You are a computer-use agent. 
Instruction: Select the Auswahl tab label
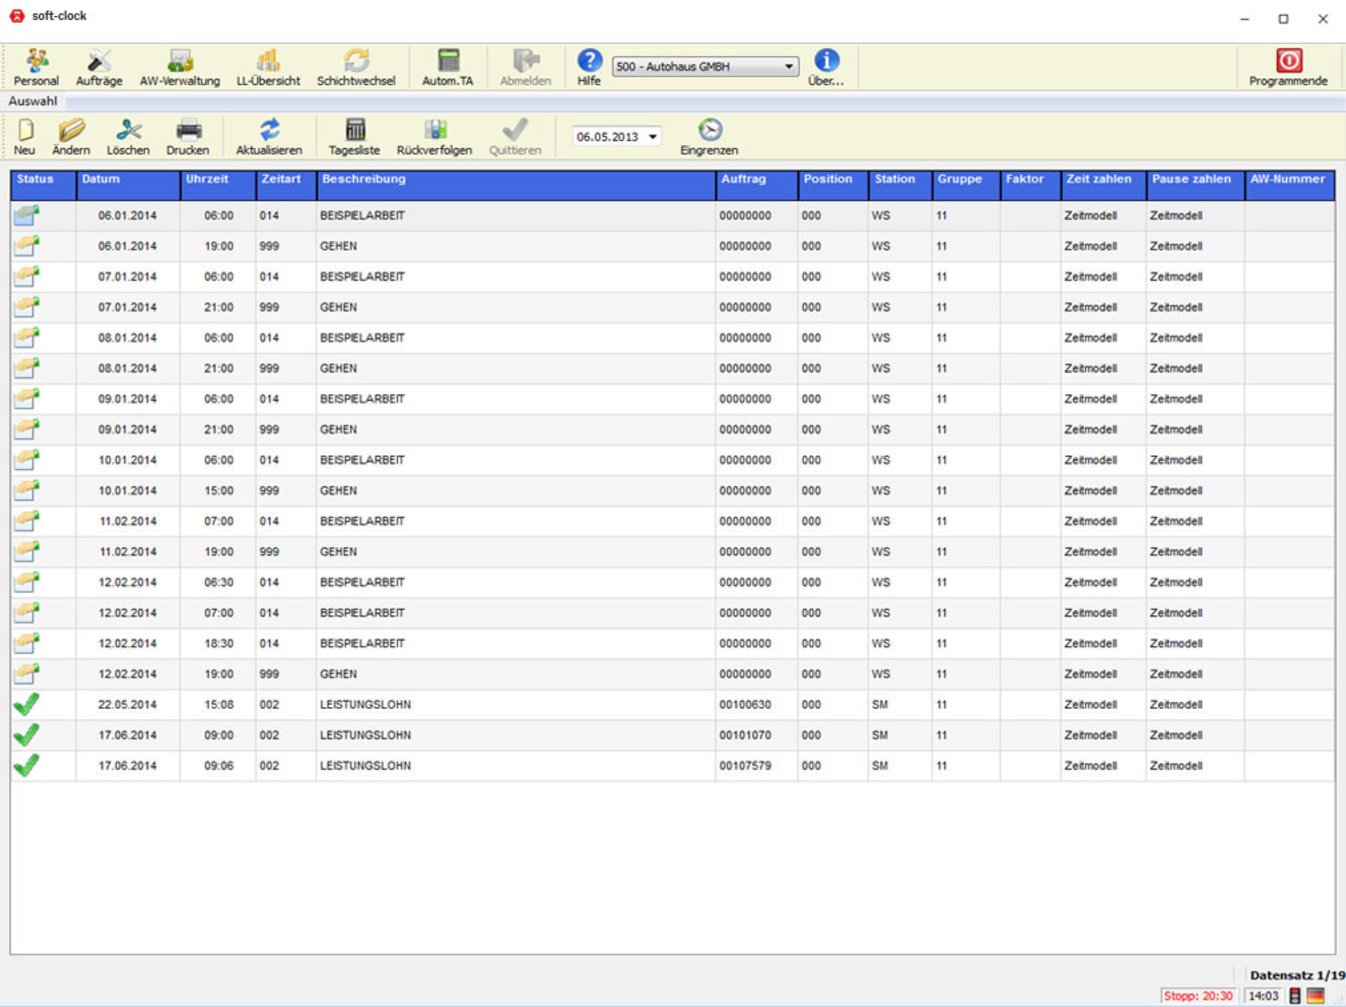pyautogui.click(x=33, y=101)
